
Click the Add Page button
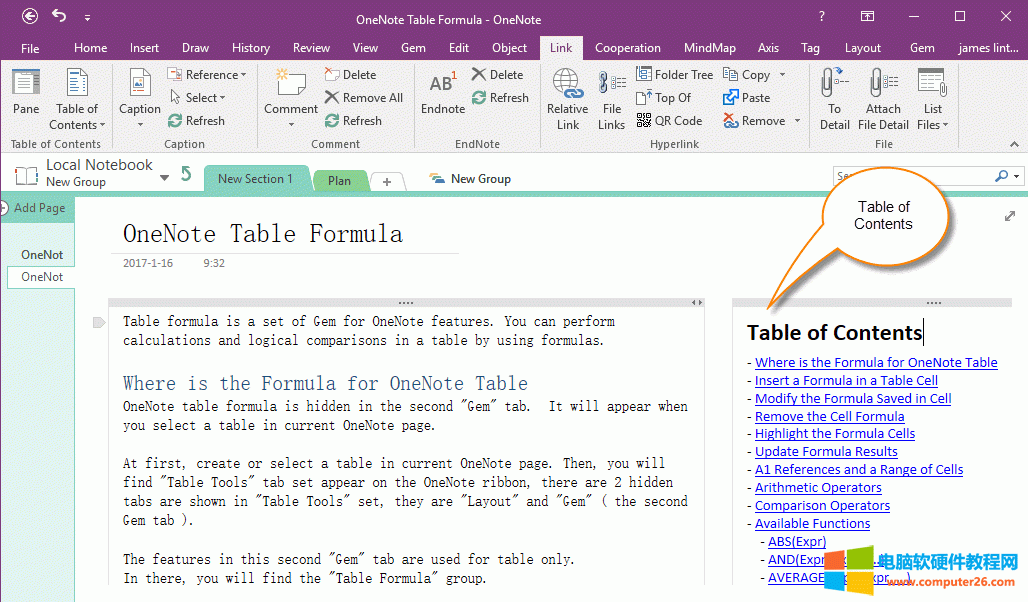click(x=38, y=208)
